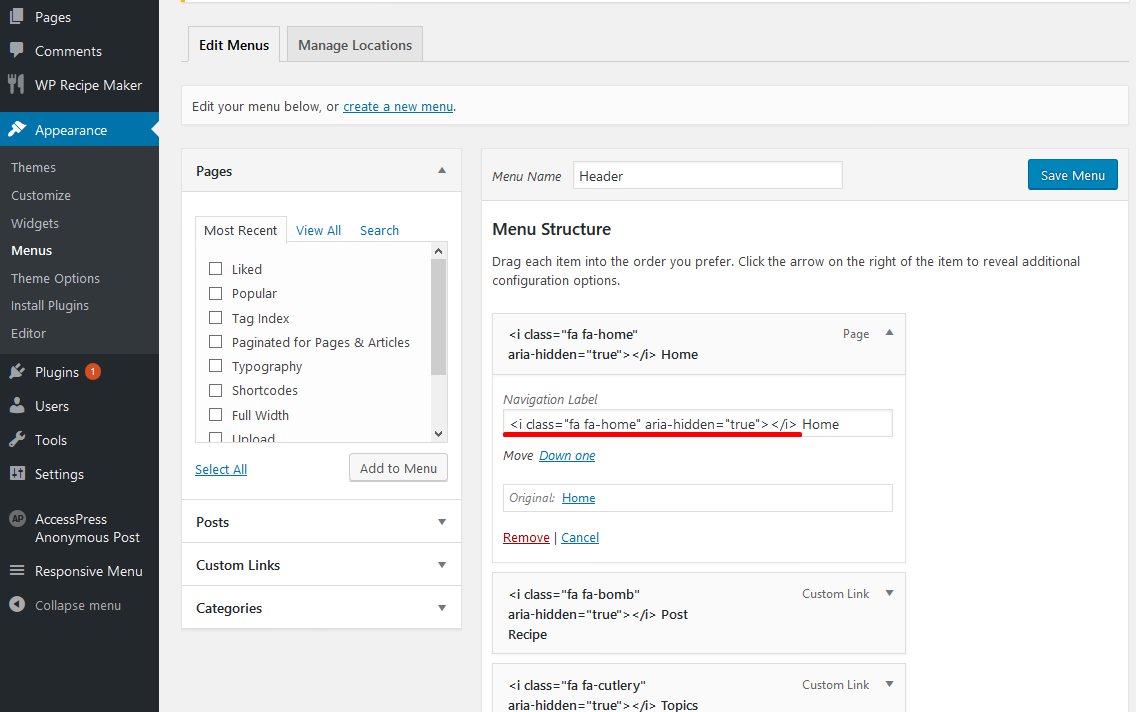
Task: Click the Plugins plug icon
Action: (17, 372)
